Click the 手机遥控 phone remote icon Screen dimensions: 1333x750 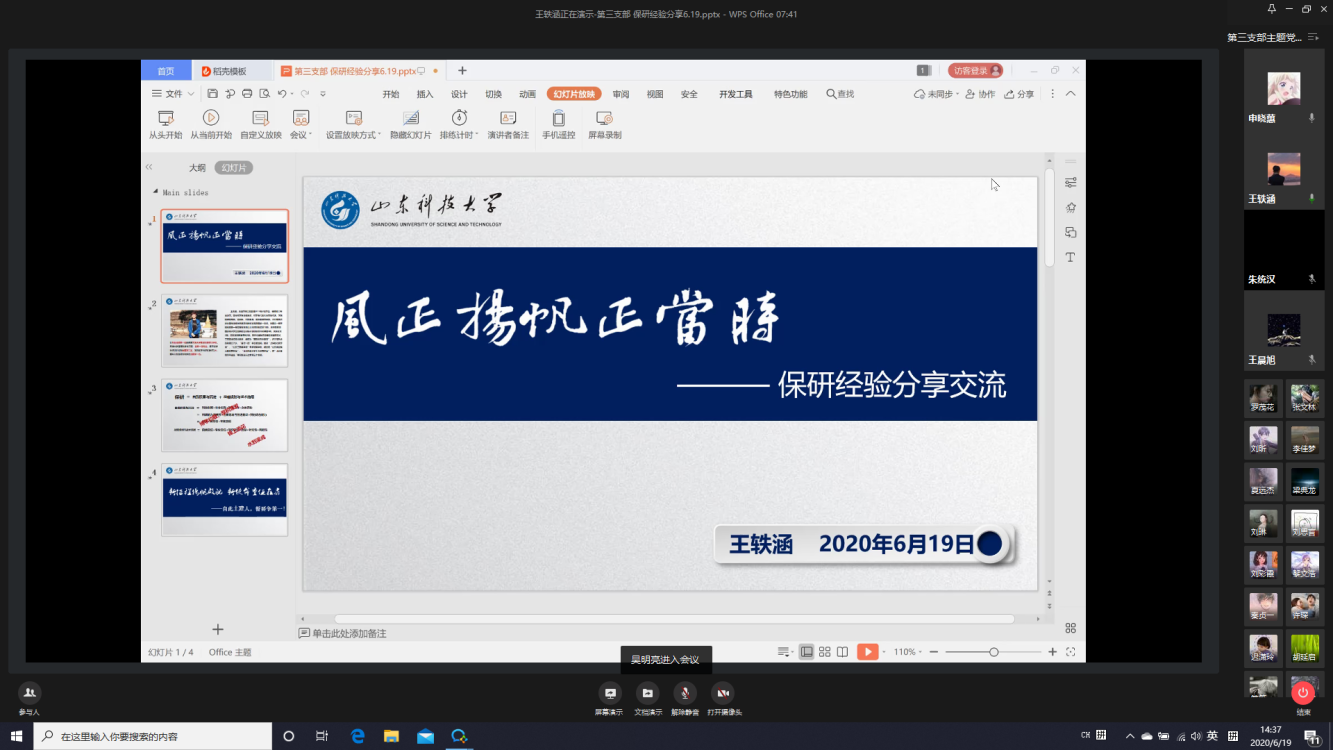(558, 118)
